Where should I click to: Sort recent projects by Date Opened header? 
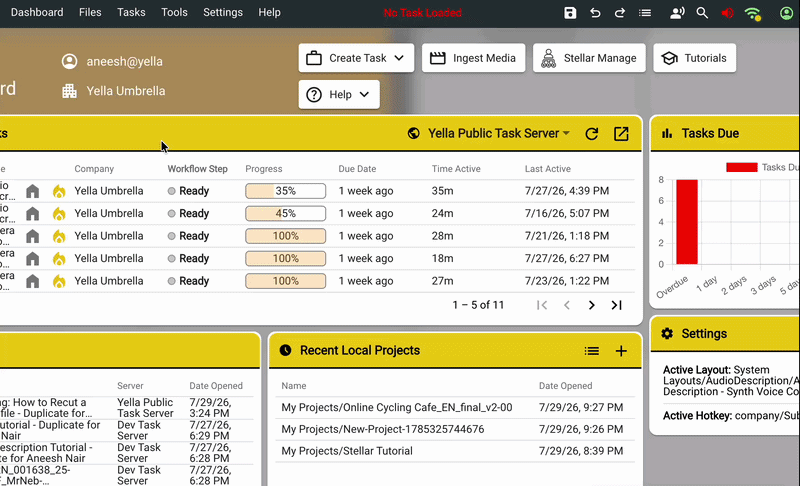[x=565, y=386]
